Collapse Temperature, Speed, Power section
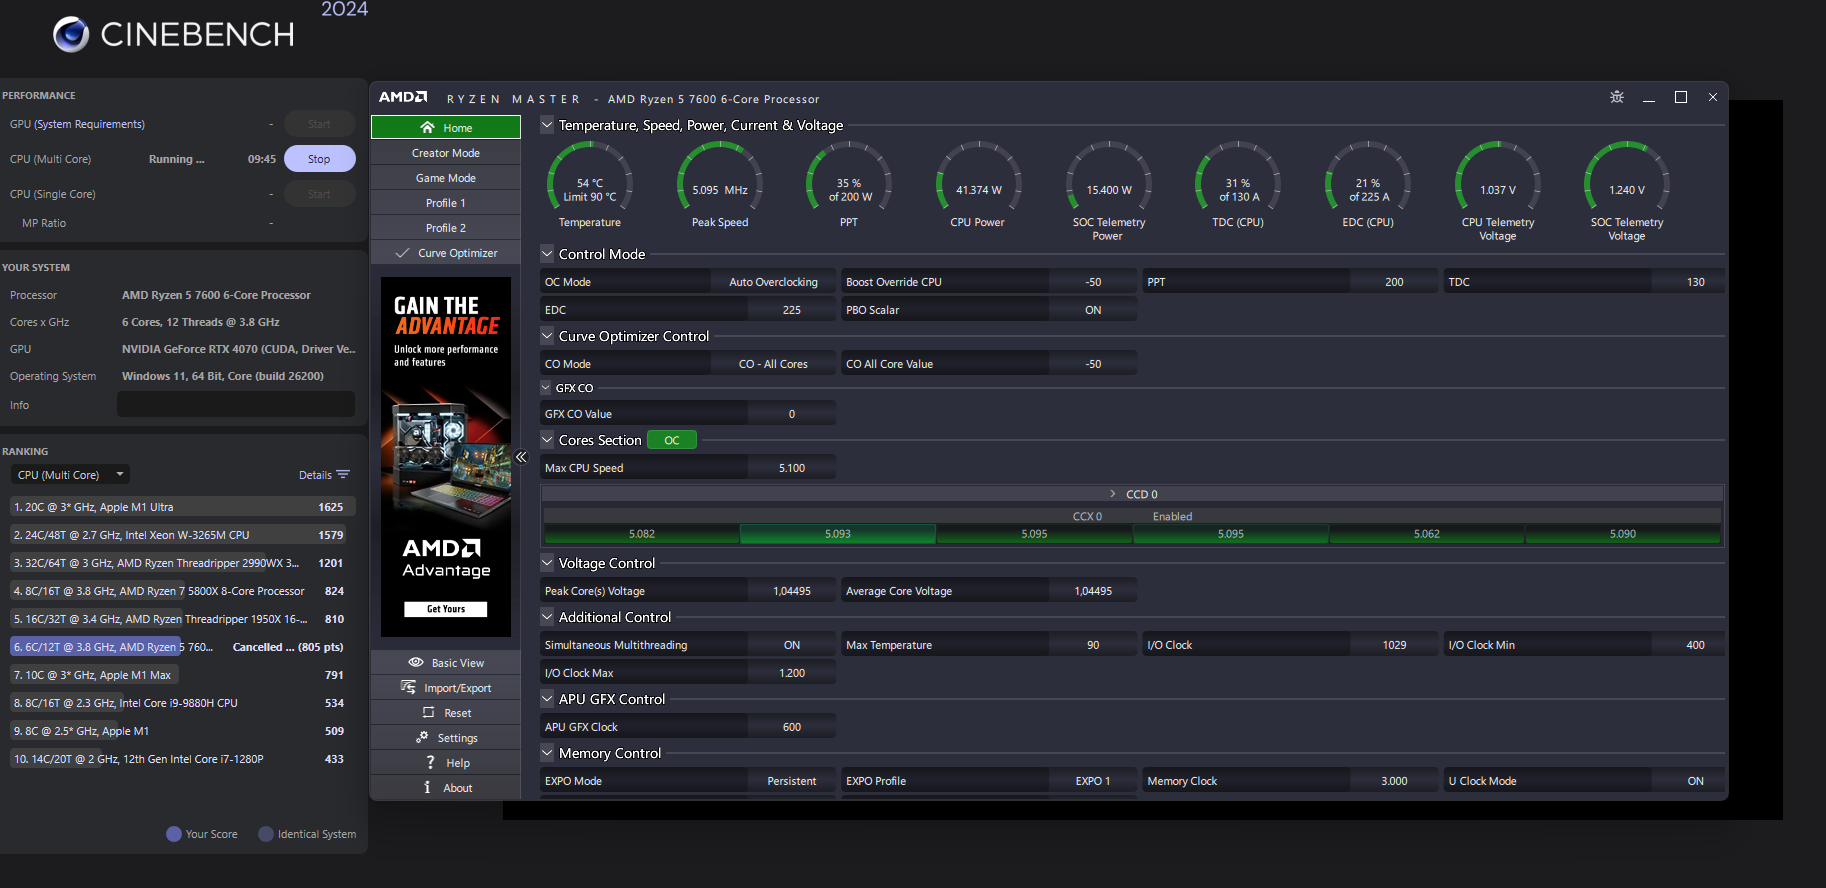 click(x=547, y=125)
